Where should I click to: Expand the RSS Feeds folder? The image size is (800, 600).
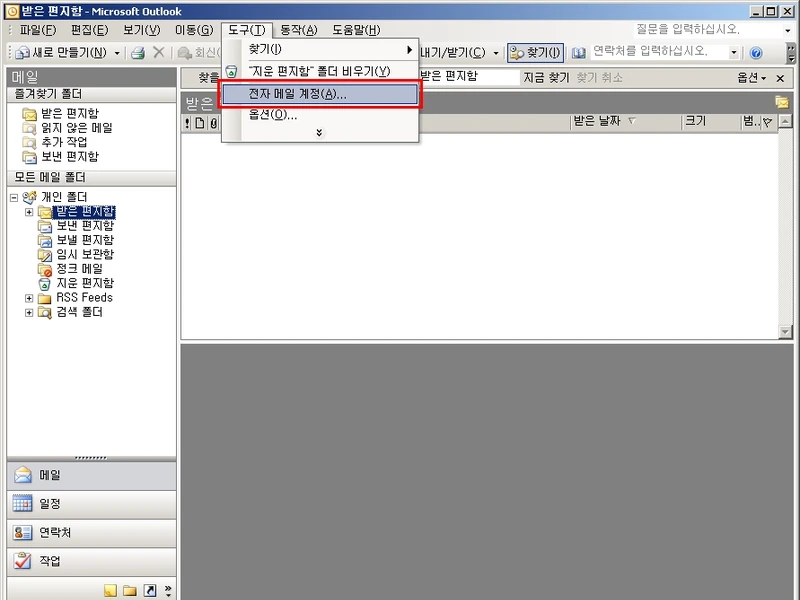(x=29, y=298)
